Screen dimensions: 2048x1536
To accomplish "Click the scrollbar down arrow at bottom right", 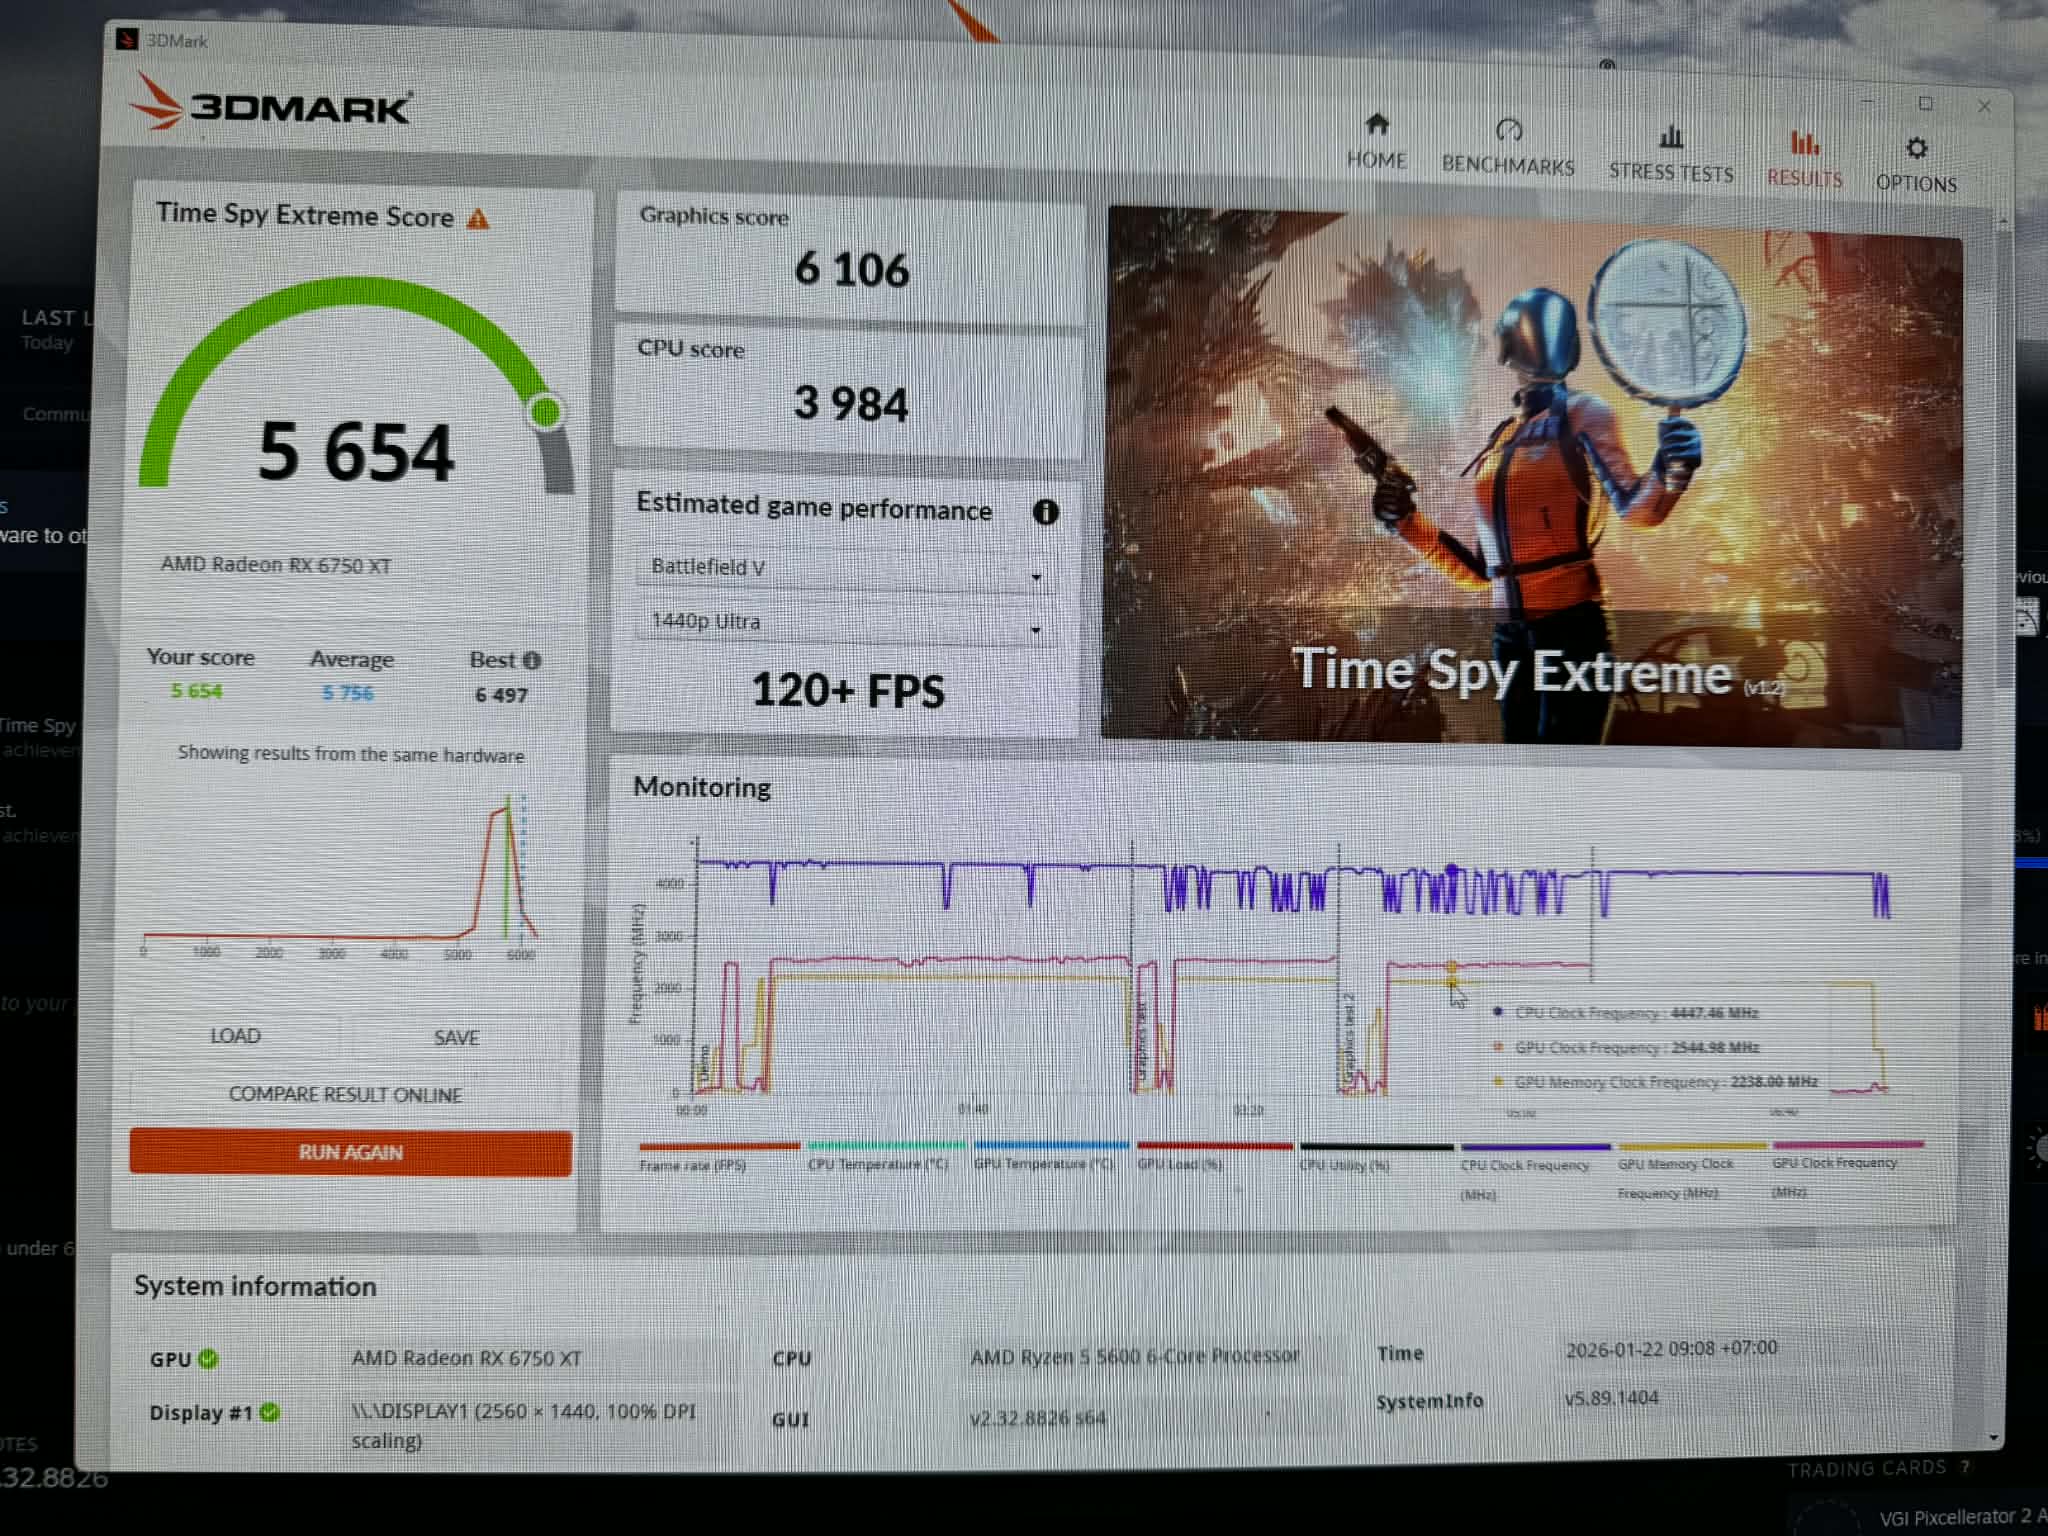I will point(1994,1438).
